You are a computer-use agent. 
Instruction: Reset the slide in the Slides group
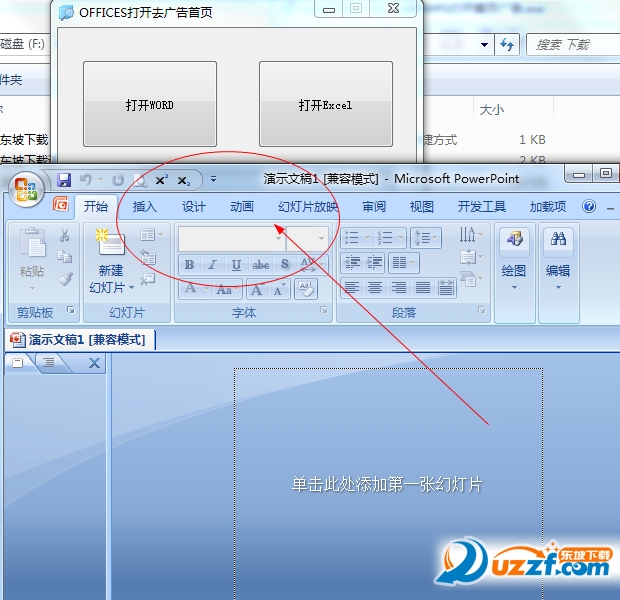(148, 257)
